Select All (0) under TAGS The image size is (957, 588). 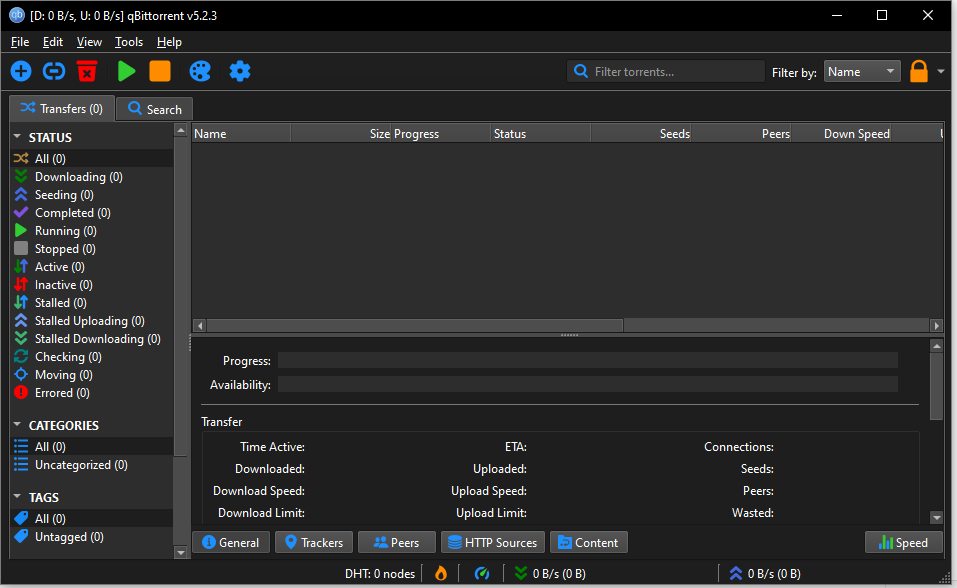[92, 518]
